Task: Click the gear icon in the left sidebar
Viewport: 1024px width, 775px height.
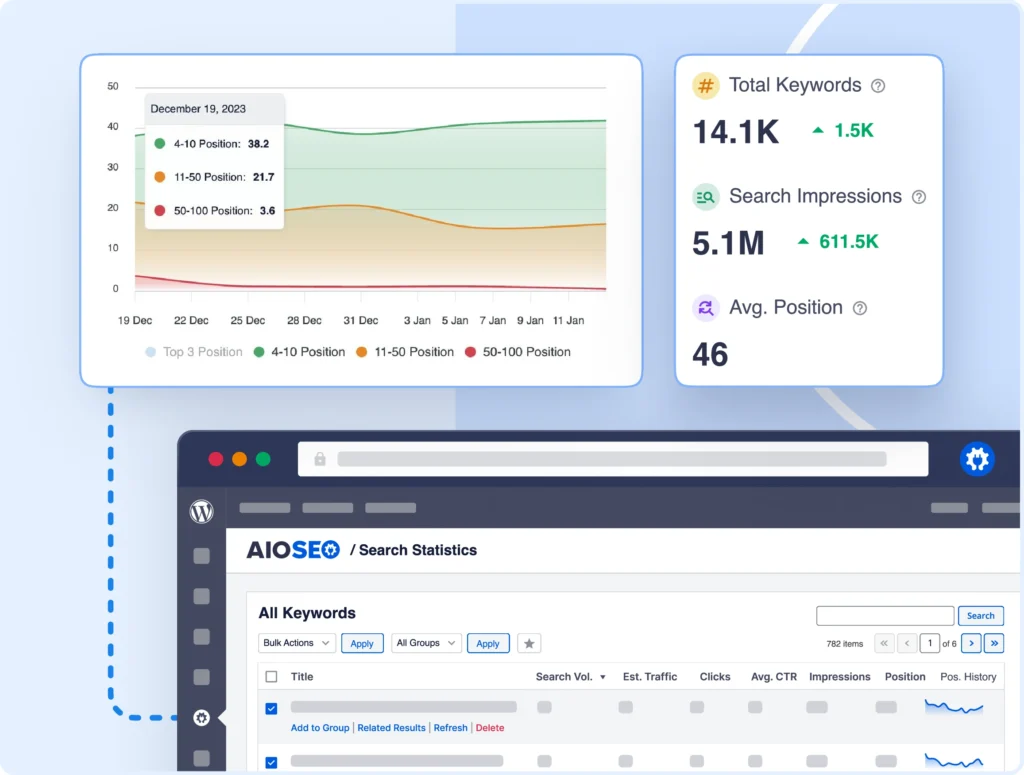Action: pos(201,718)
